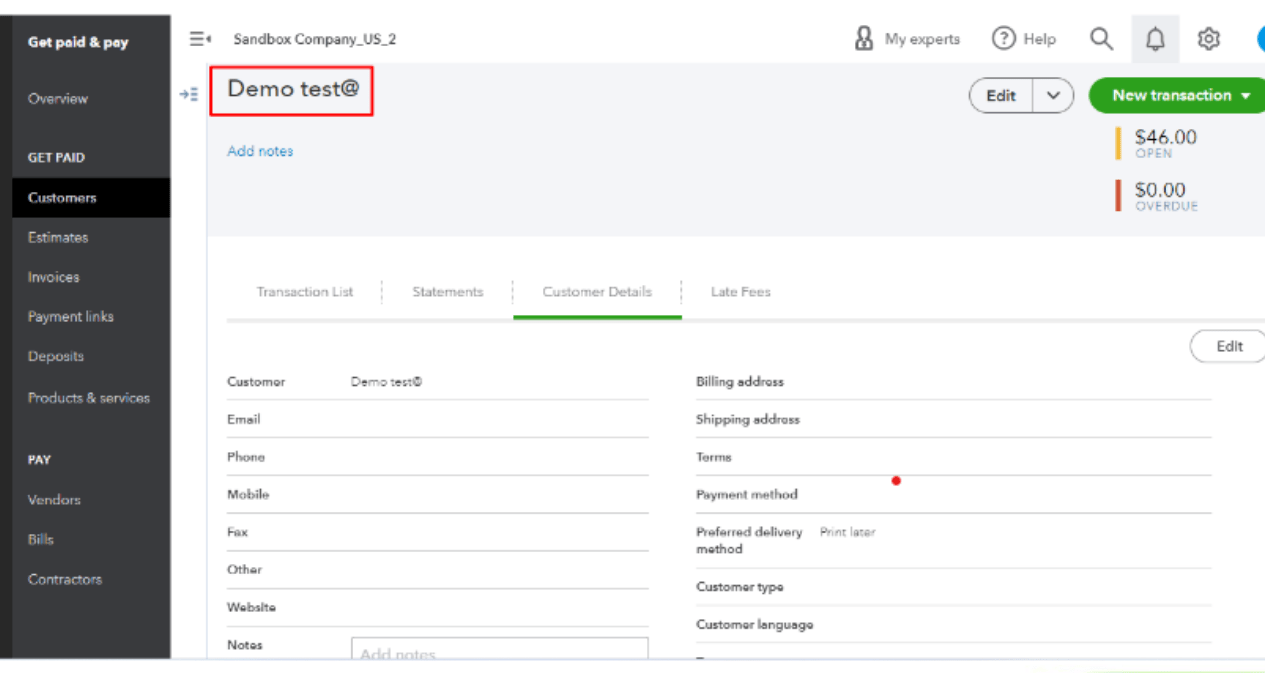Screen dimensions: 1265x673
Task: Switch to the Transaction List tab
Action: tap(305, 292)
